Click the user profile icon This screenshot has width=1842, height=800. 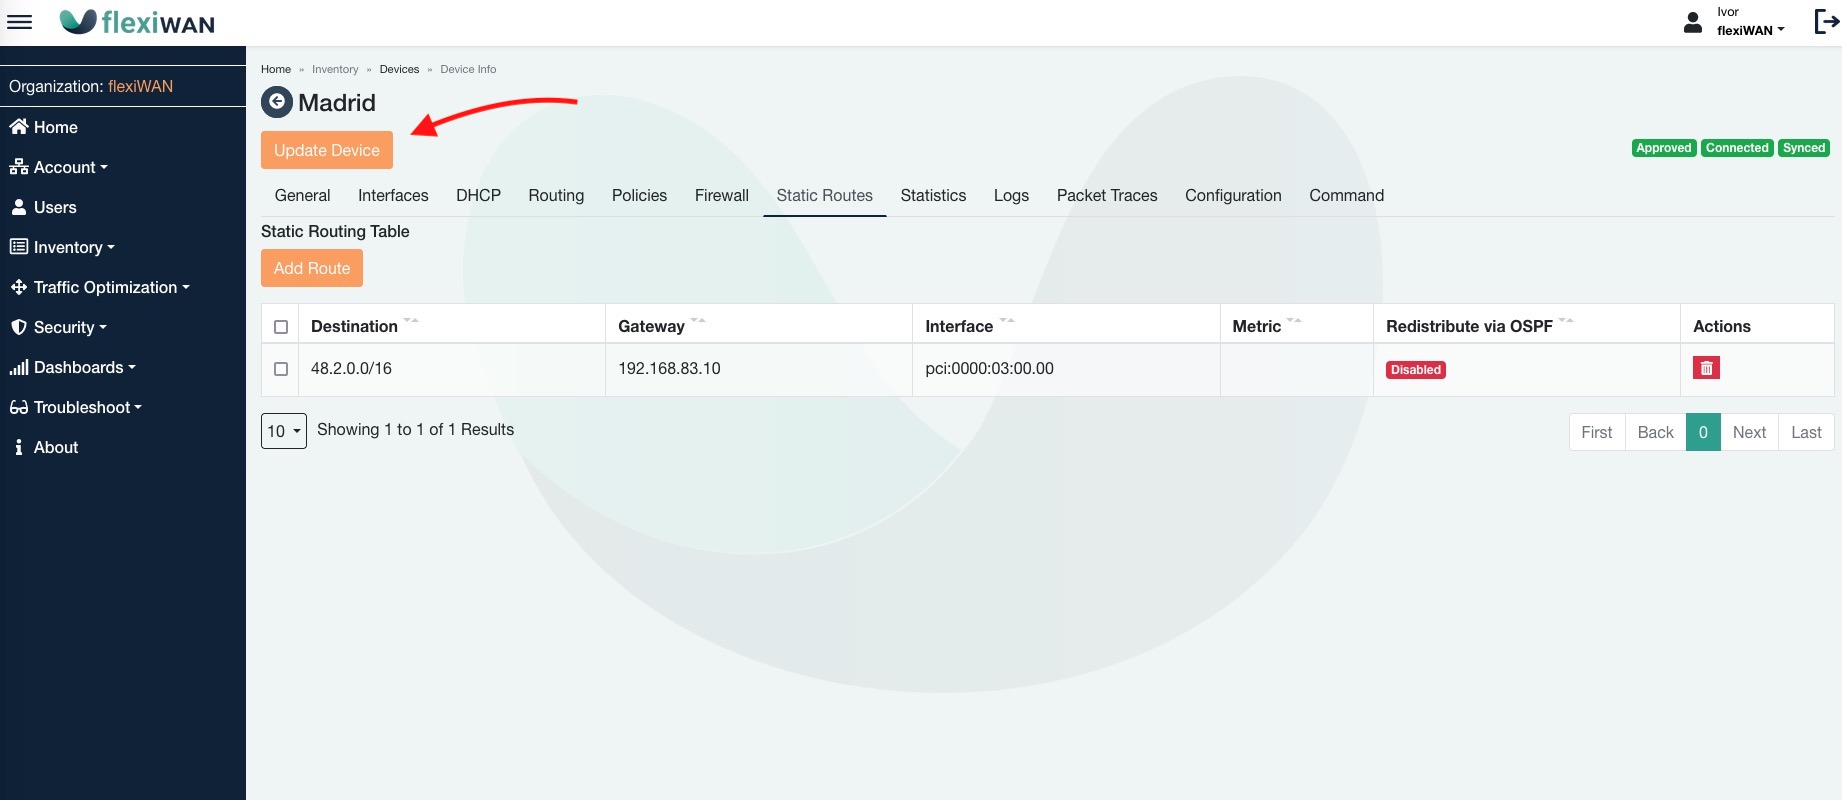(1693, 22)
